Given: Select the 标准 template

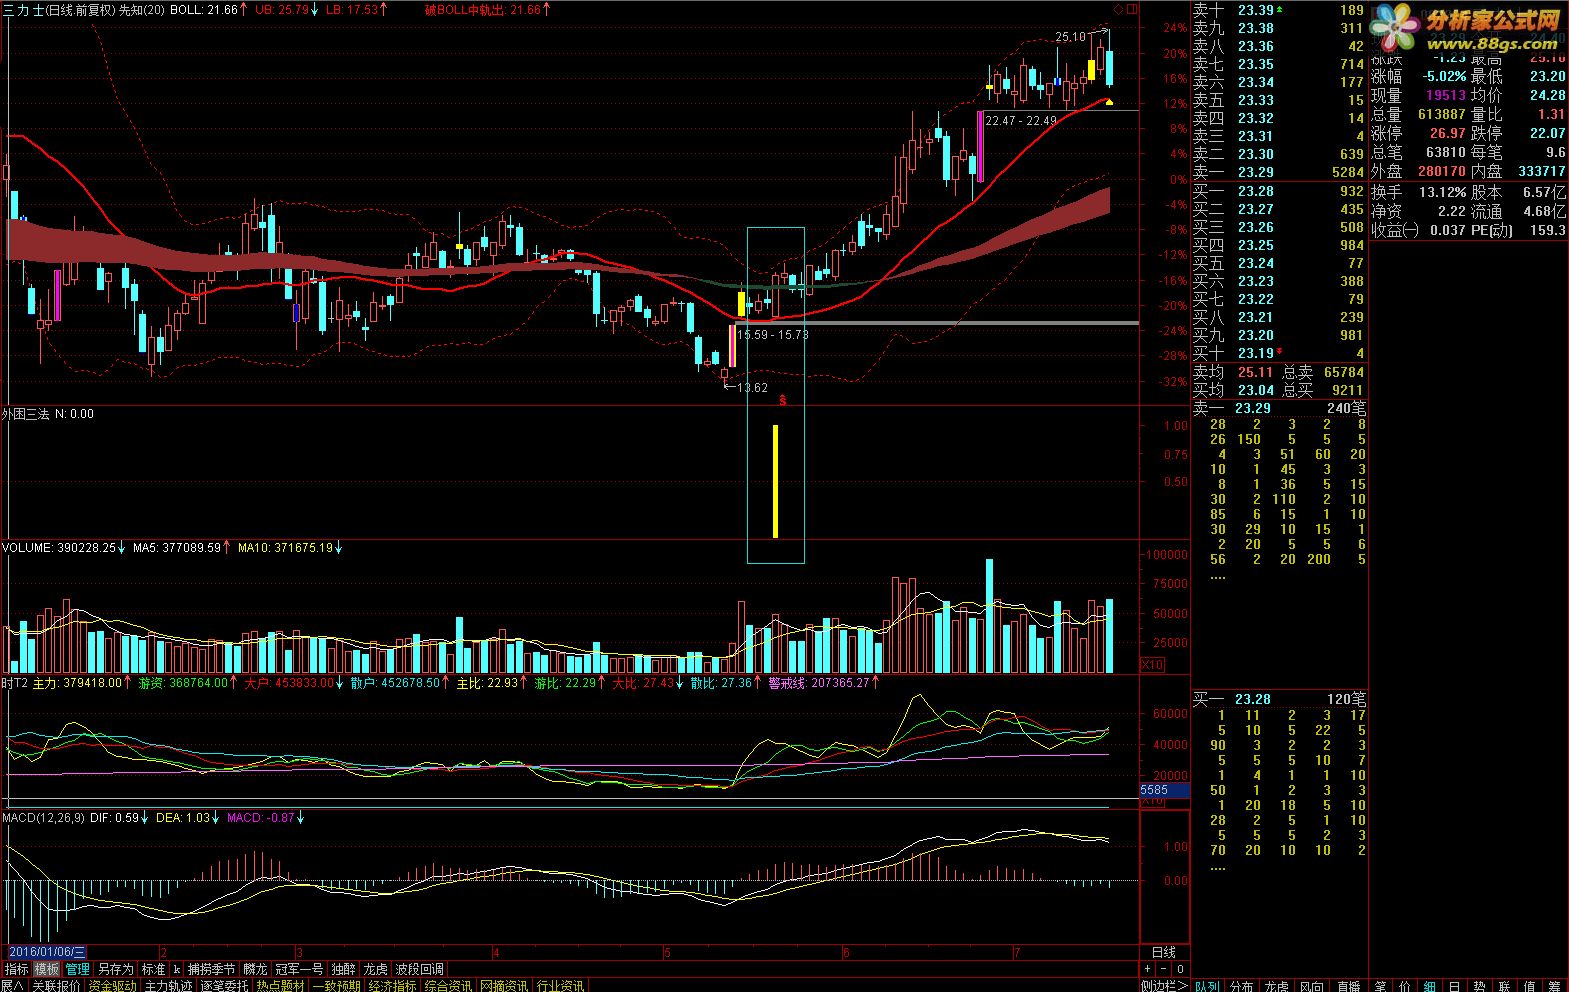Looking at the screenshot, I should point(153,969).
